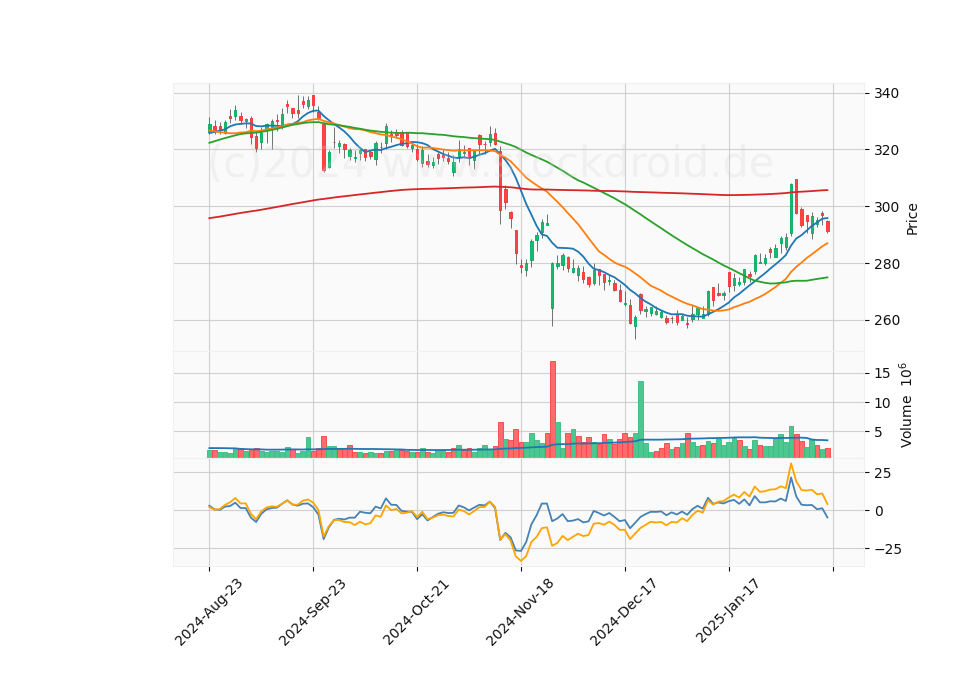Screen dimensions: 960x690
Task: Click the tallest green volume bar
Action: 641,419
